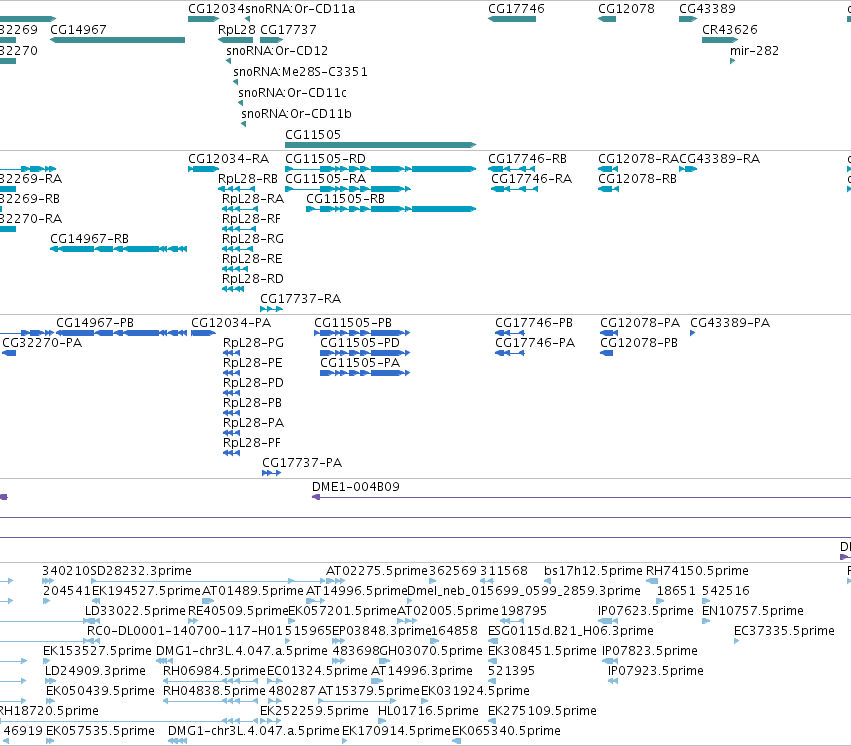
Task: Open CDS CG11505-PD
Action: pyautogui.click(x=360, y=343)
